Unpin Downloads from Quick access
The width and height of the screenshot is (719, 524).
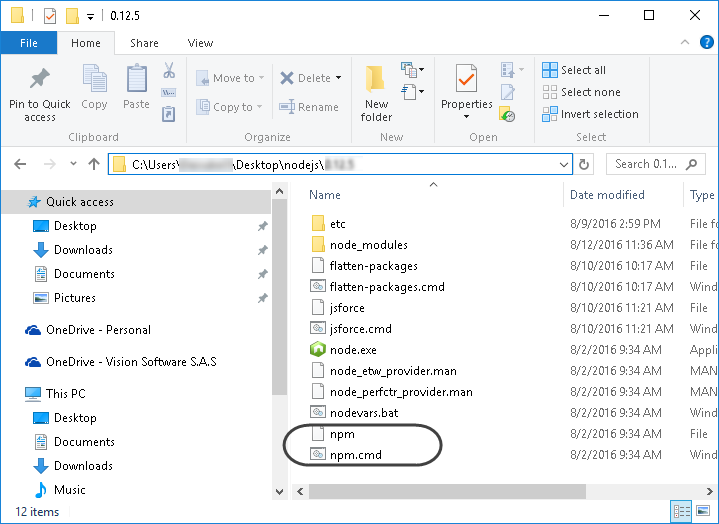262,250
